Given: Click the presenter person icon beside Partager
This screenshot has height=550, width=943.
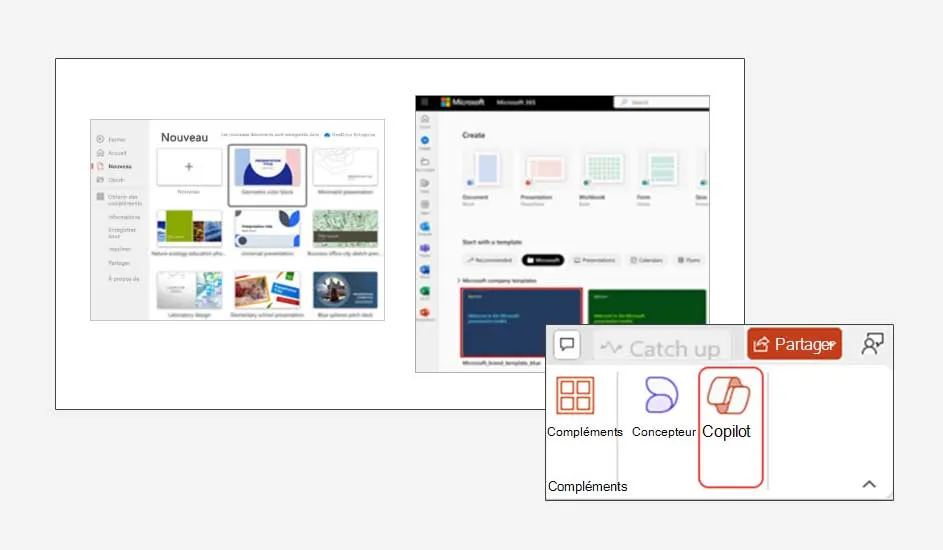Looking at the screenshot, I should pyautogui.click(x=872, y=345).
